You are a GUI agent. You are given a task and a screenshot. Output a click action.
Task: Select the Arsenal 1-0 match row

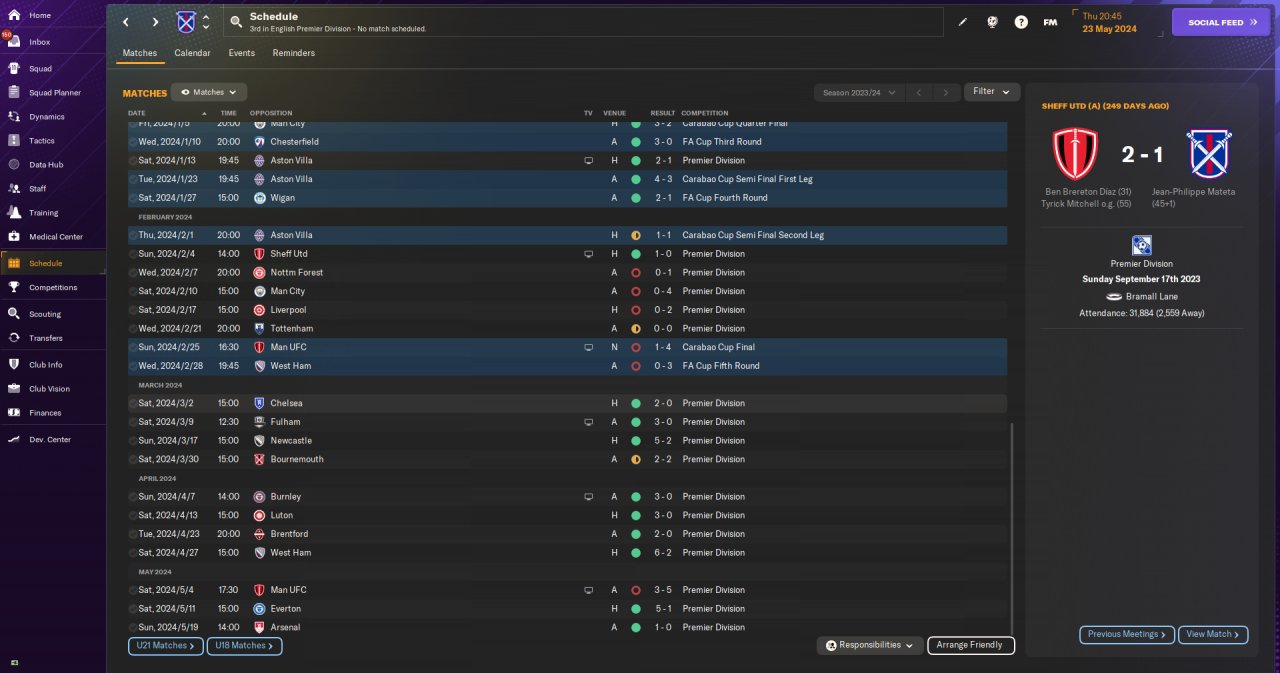[567, 627]
